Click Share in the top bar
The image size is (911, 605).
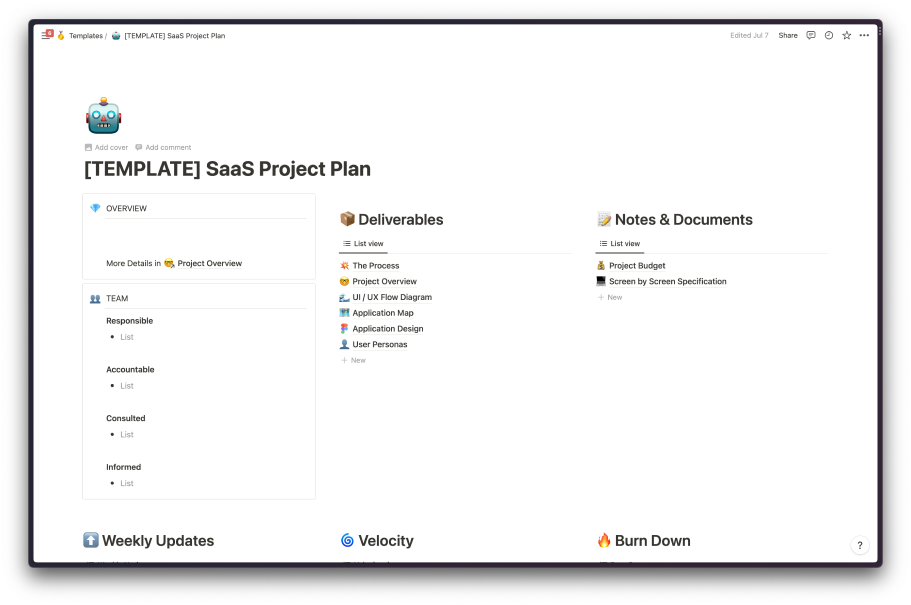coord(788,35)
